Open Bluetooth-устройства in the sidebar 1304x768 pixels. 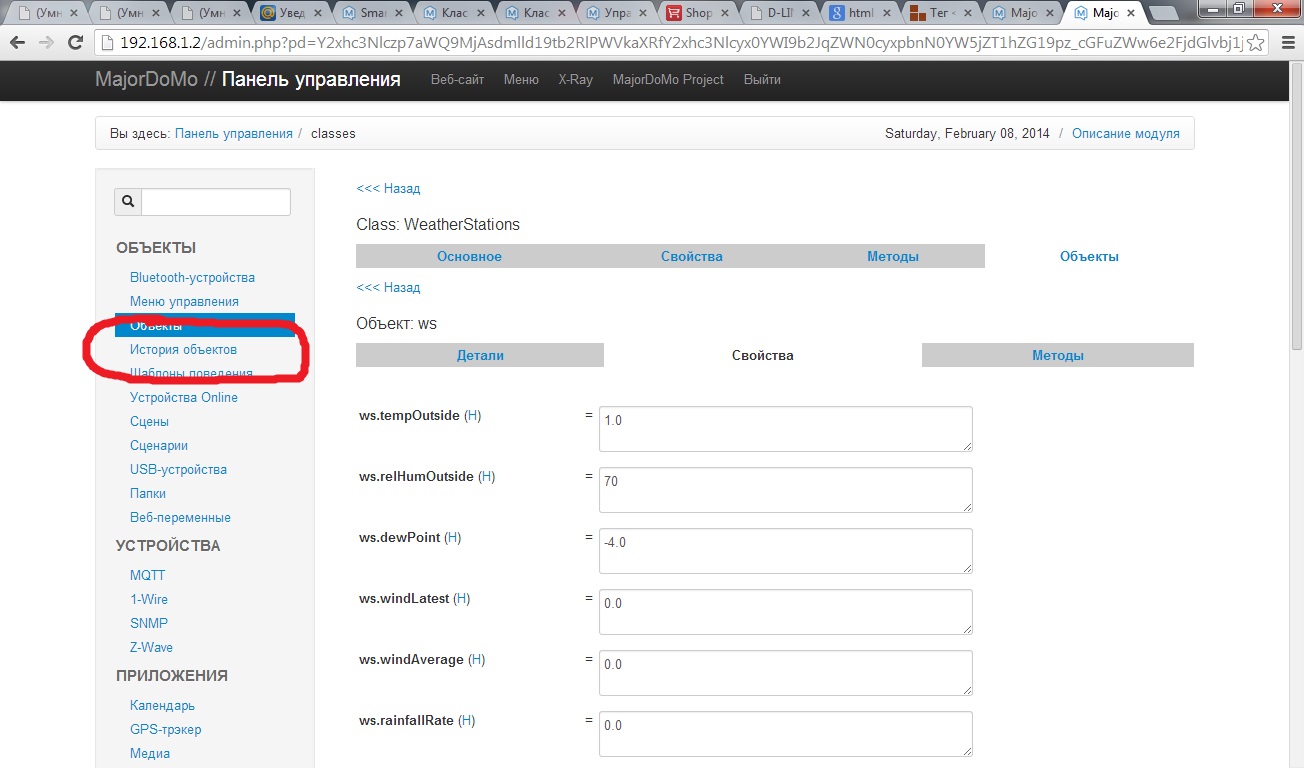coord(192,277)
